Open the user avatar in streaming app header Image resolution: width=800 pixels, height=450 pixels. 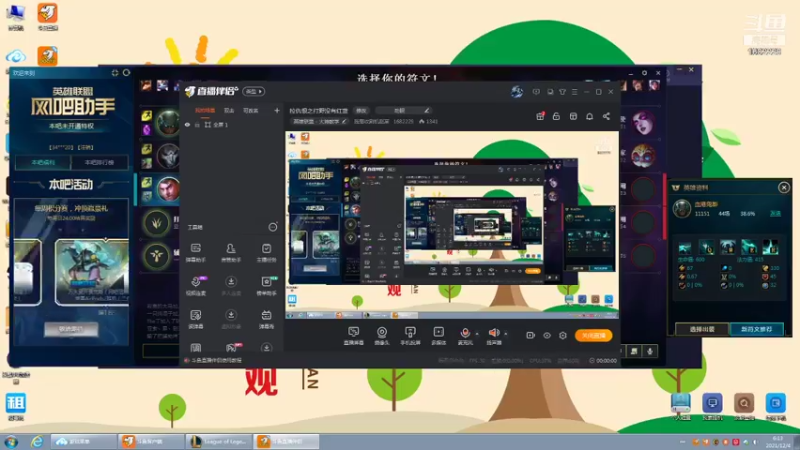[x=517, y=91]
